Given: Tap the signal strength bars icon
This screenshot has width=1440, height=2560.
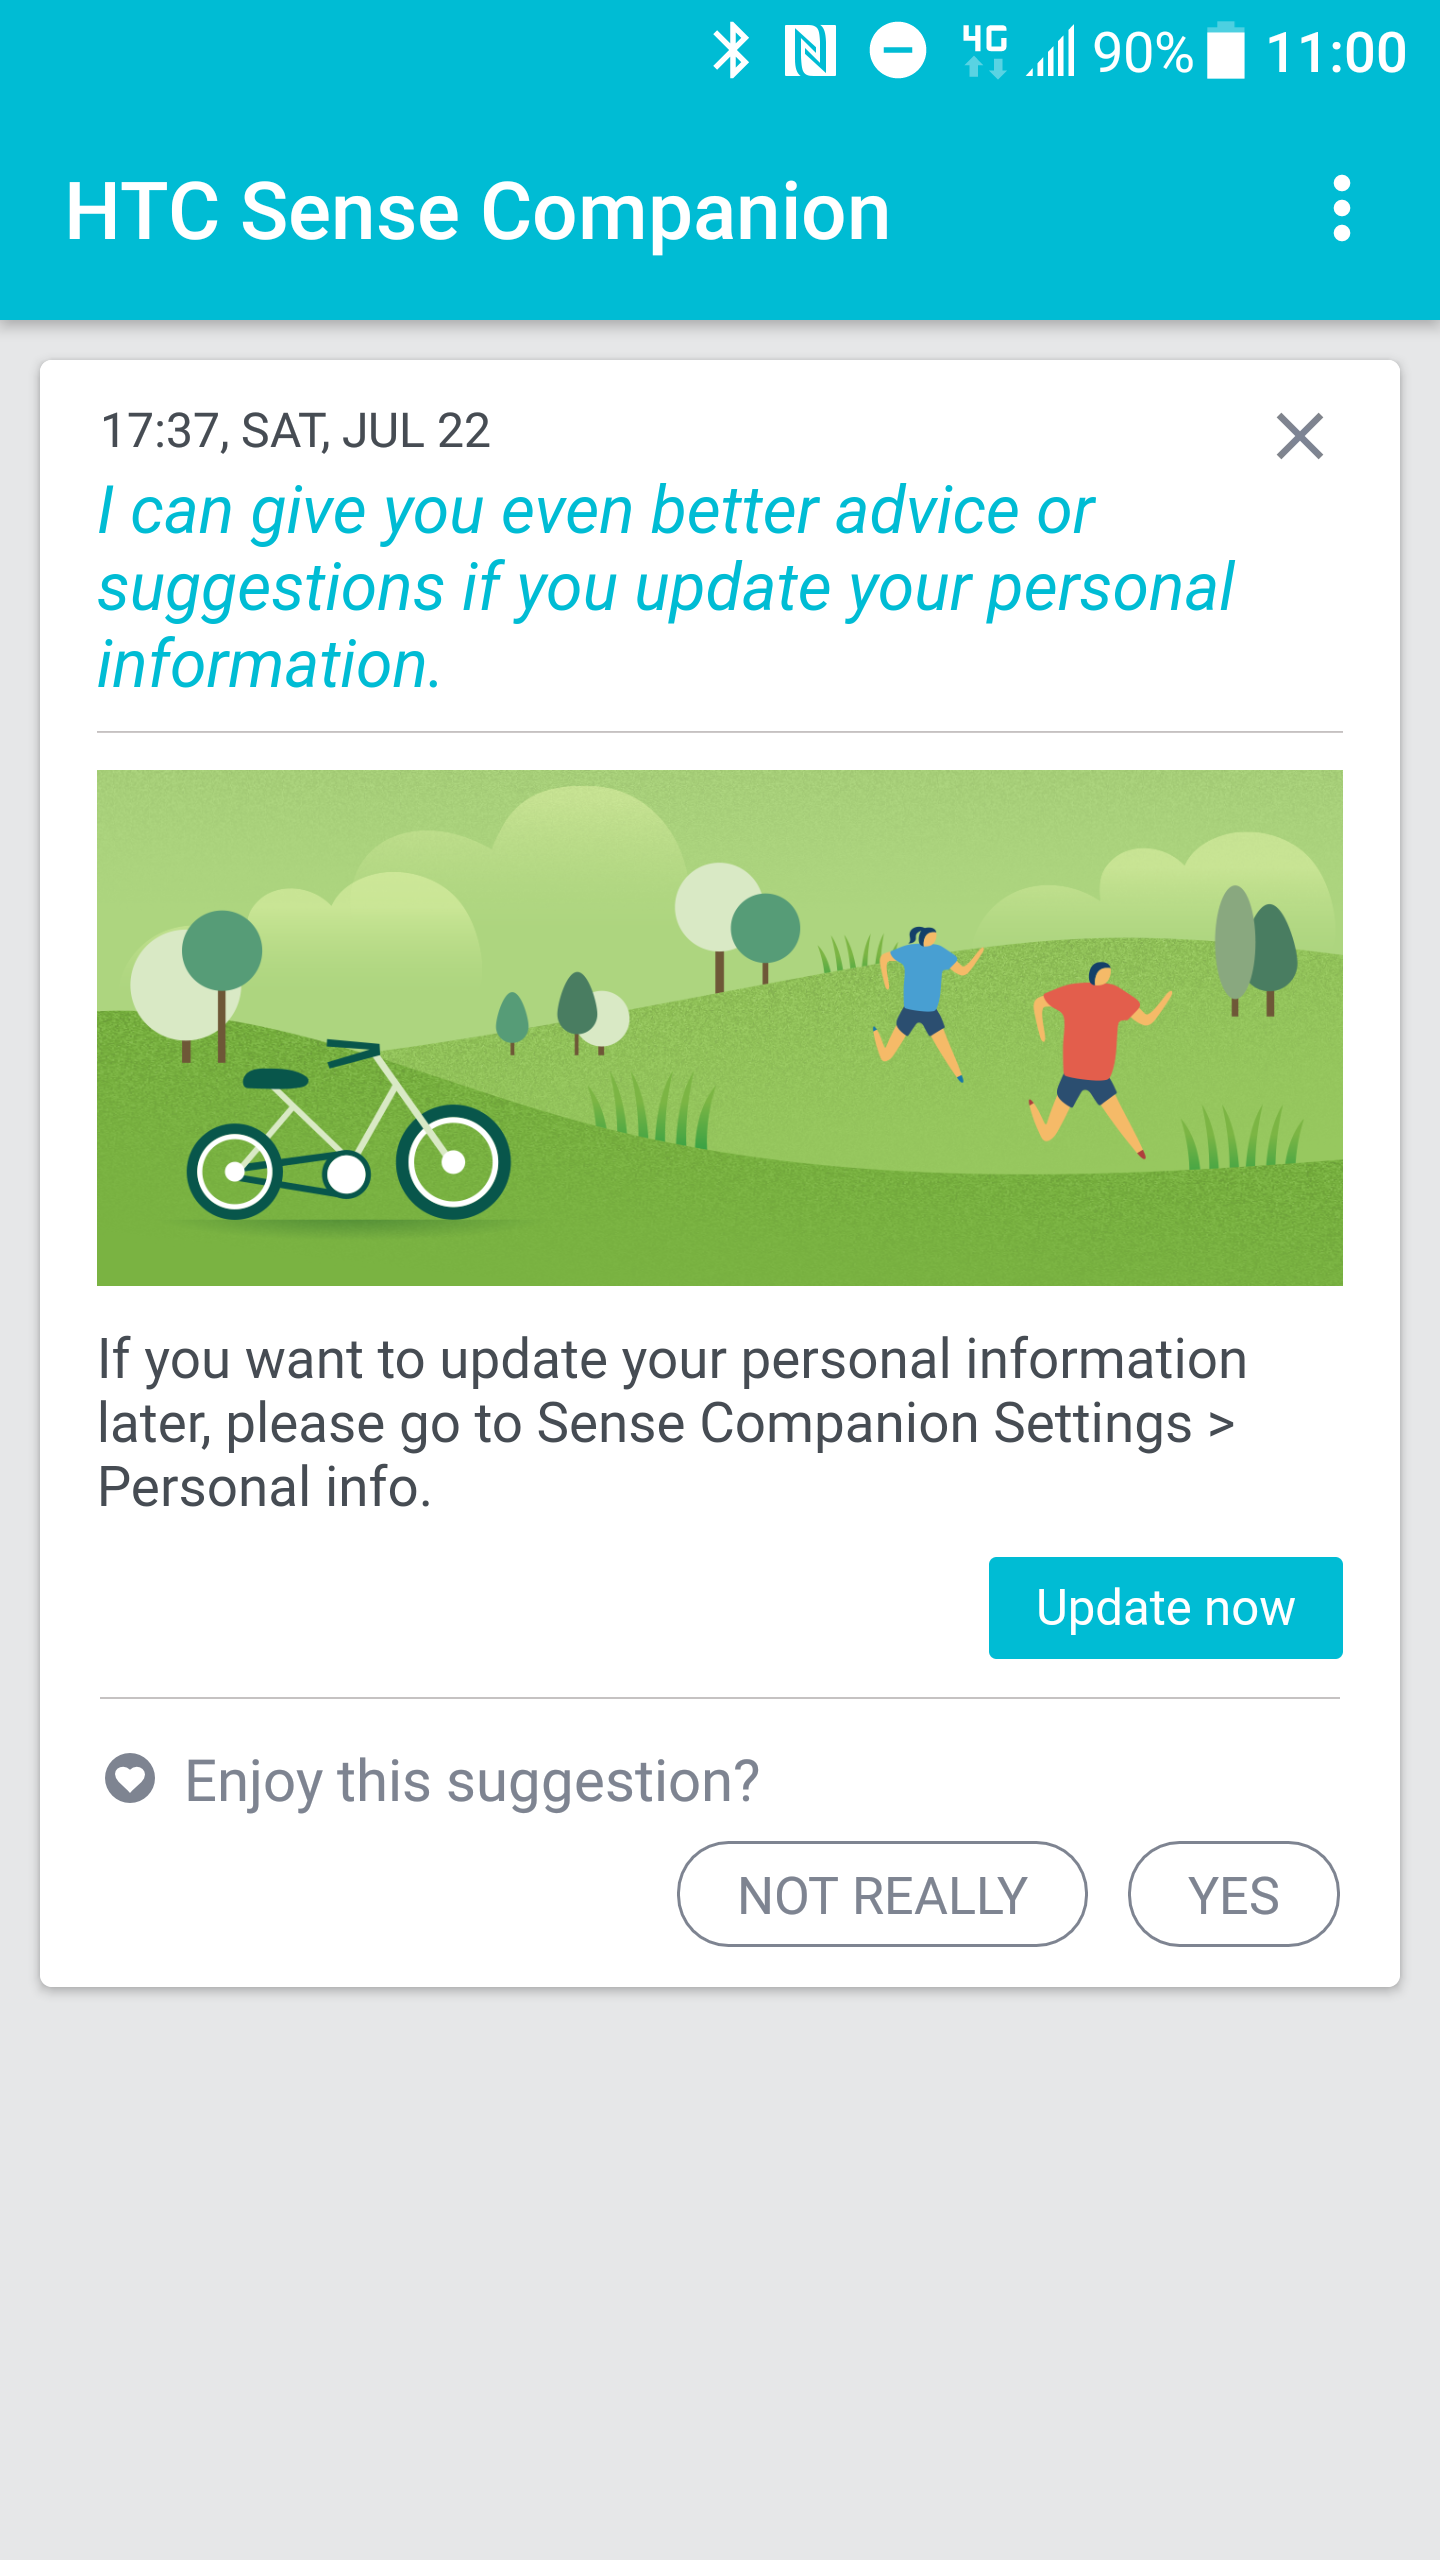Looking at the screenshot, I should [1052, 51].
